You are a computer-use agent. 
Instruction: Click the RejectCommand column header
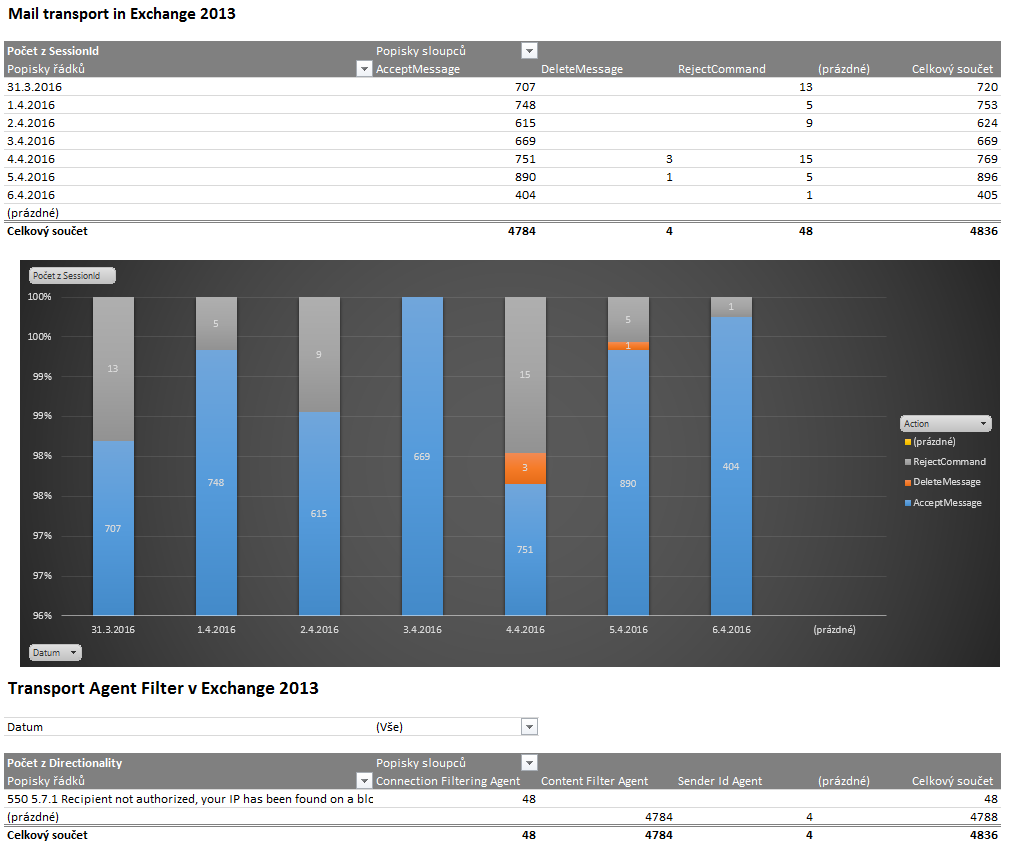pos(722,69)
